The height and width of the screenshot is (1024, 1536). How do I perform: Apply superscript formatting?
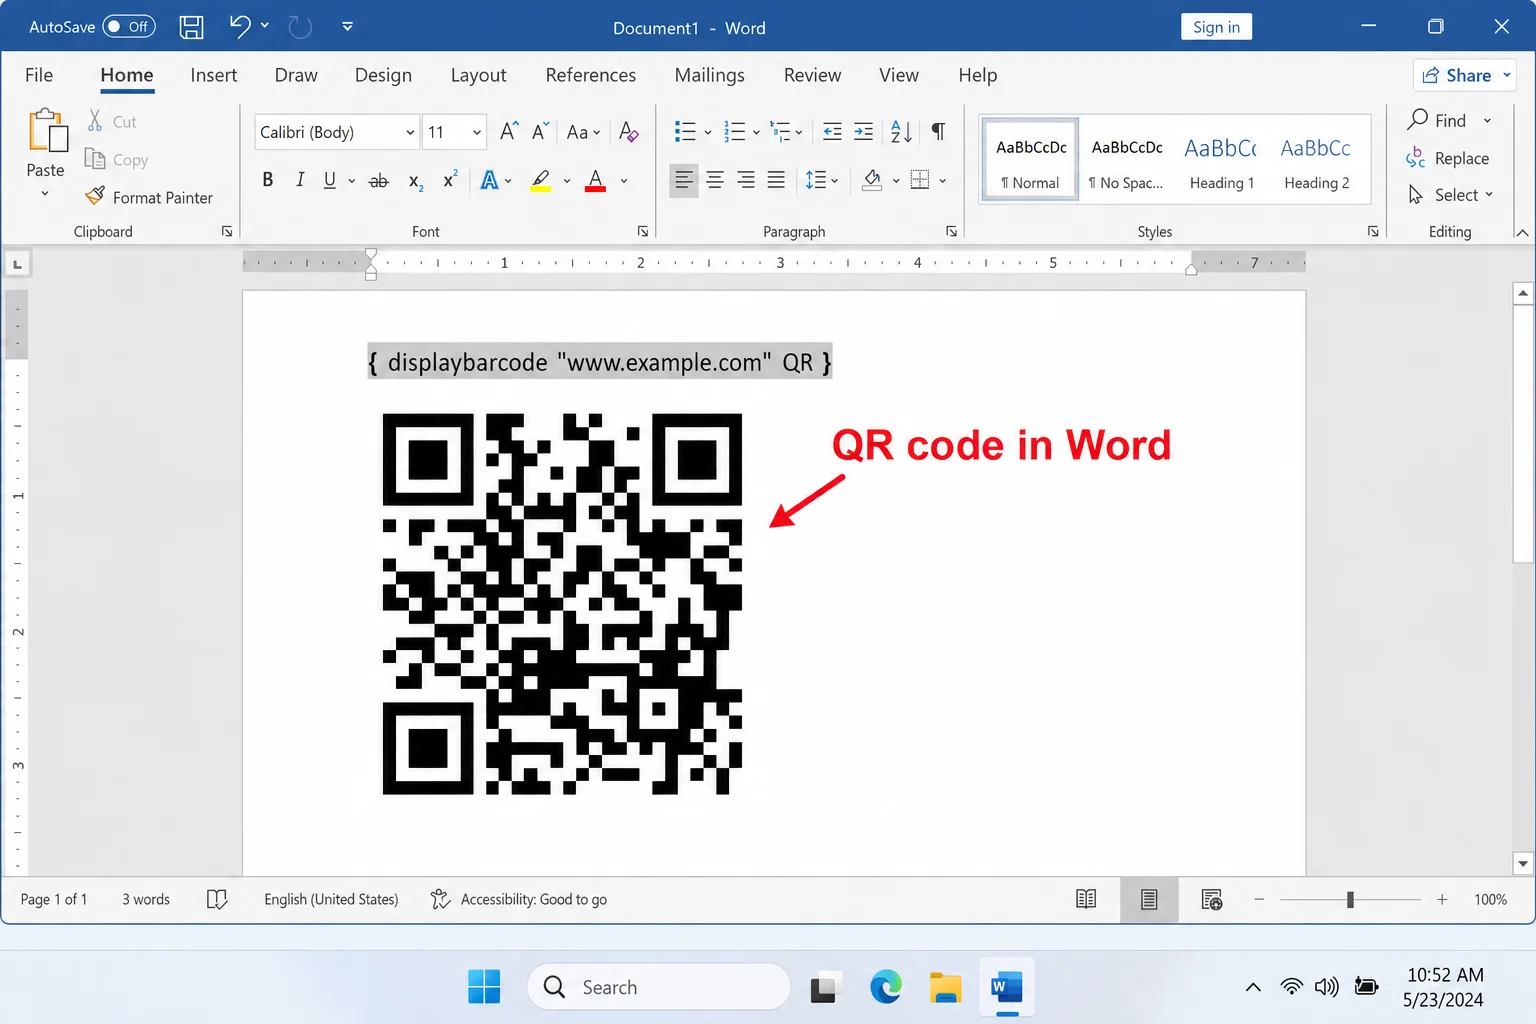[x=450, y=180]
